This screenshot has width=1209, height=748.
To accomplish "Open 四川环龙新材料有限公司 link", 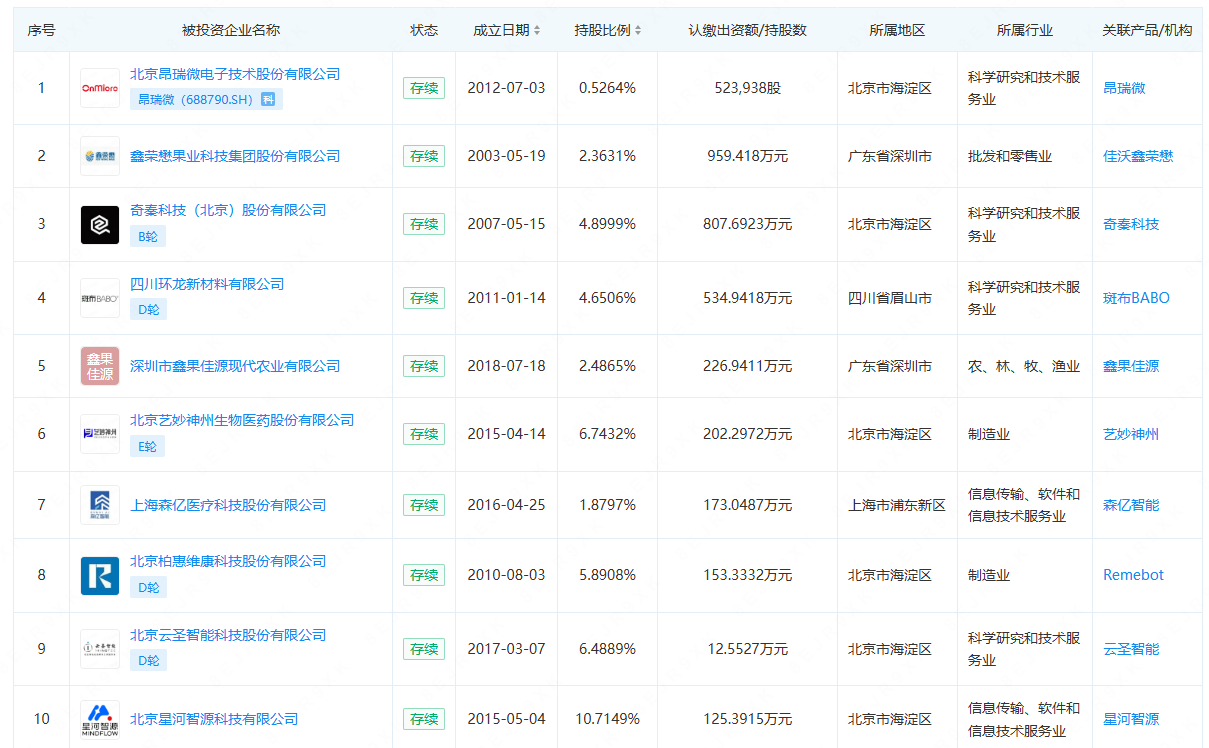I will click(x=207, y=284).
